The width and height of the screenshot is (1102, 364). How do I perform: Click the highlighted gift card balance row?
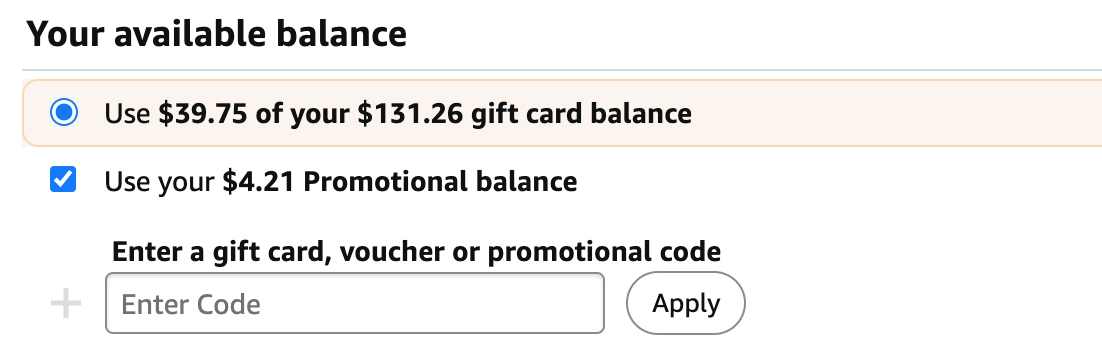(x=562, y=113)
